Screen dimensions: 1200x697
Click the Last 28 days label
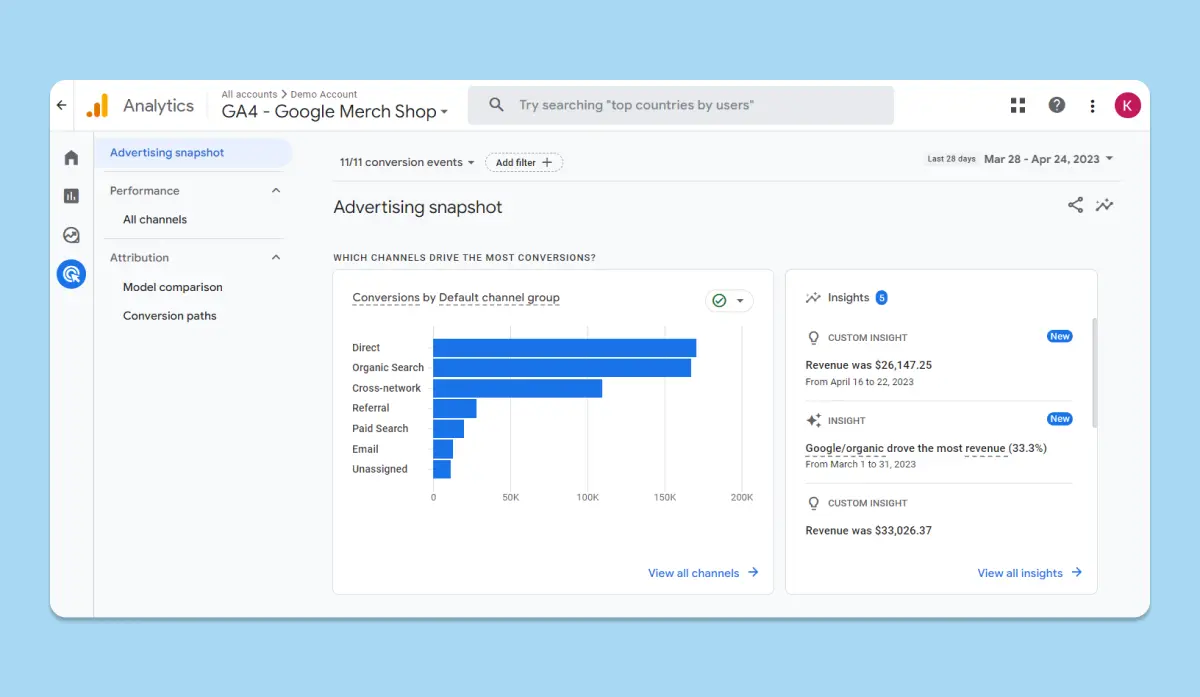(951, 159)
